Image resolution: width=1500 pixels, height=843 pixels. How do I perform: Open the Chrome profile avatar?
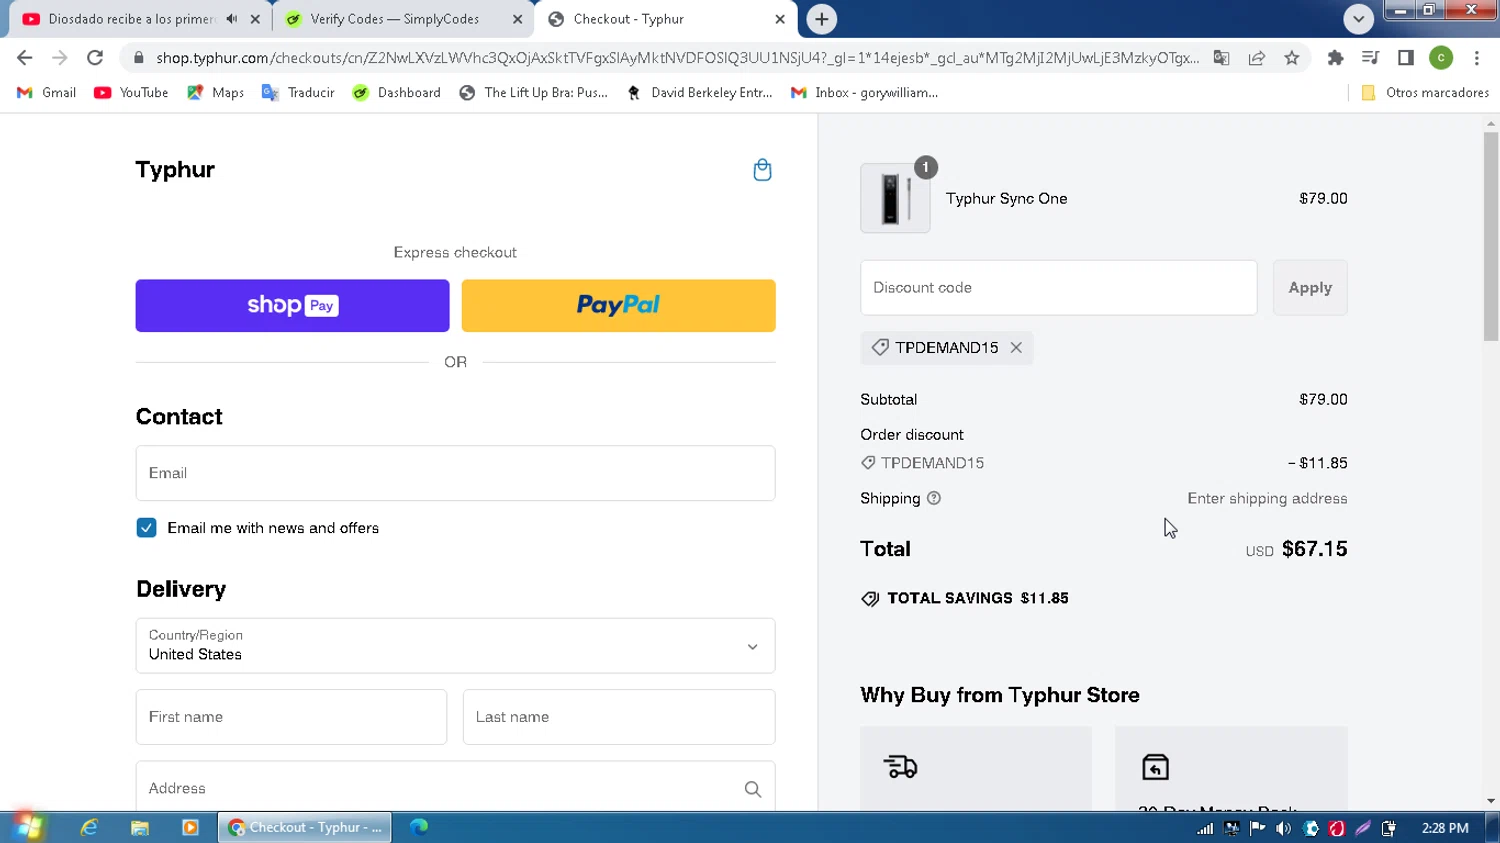[1441, 58]
